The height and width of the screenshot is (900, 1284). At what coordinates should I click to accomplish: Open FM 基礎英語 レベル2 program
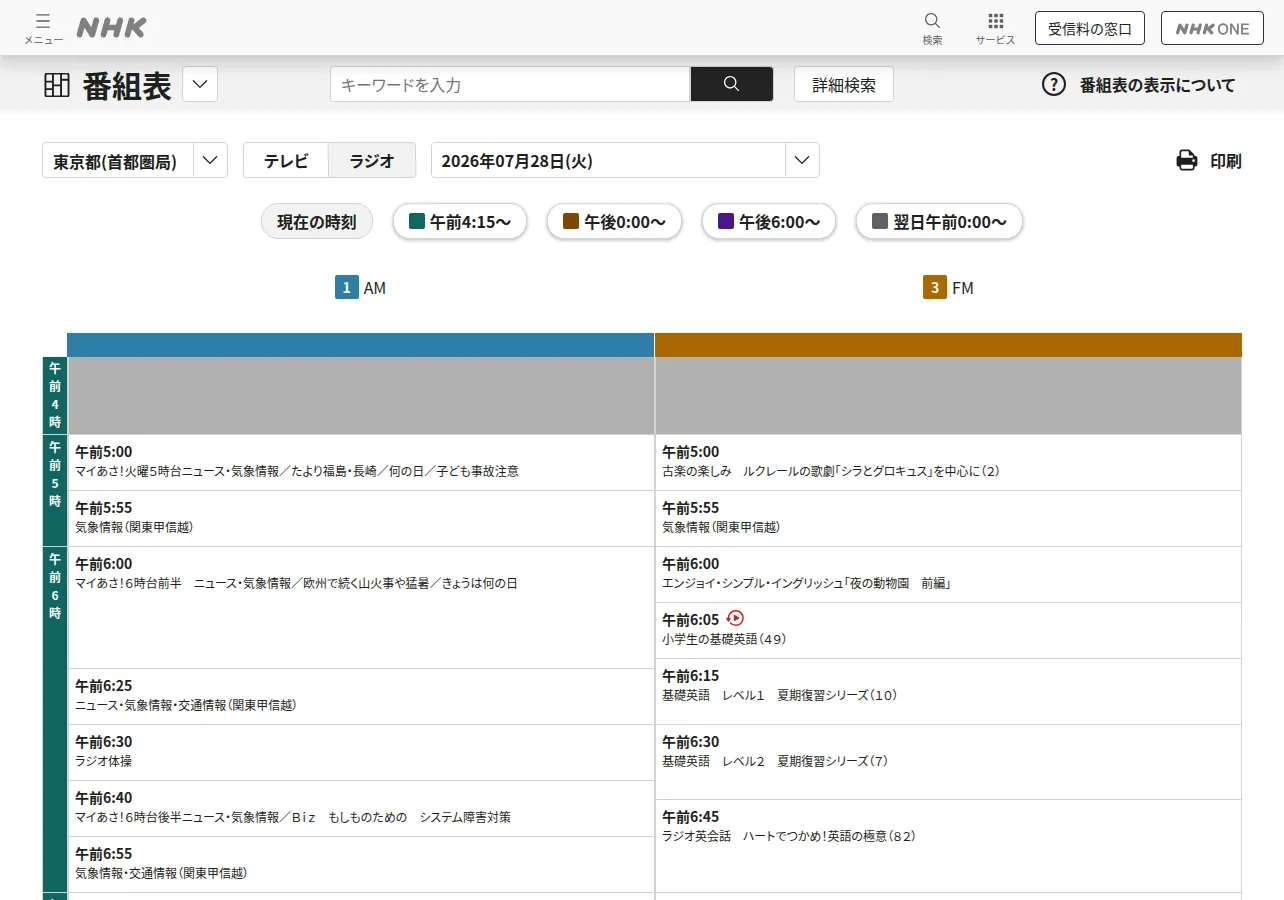click(x=948, y=762)
